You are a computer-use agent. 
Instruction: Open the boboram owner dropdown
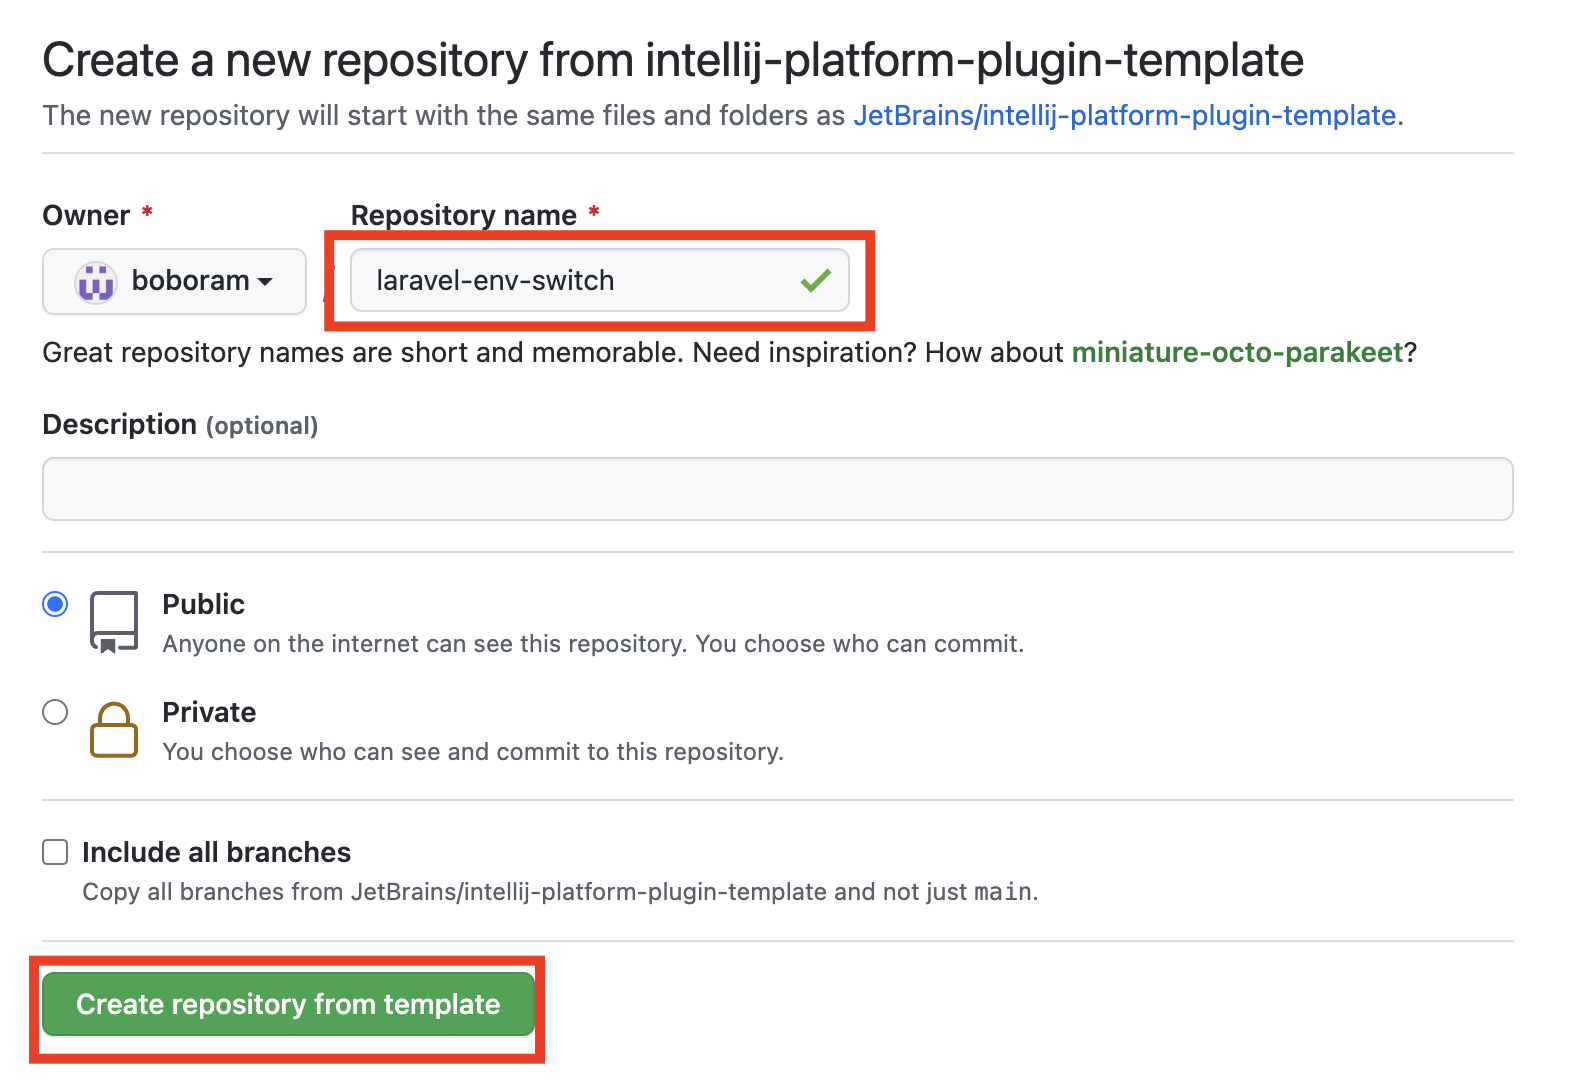coord(174,281)
